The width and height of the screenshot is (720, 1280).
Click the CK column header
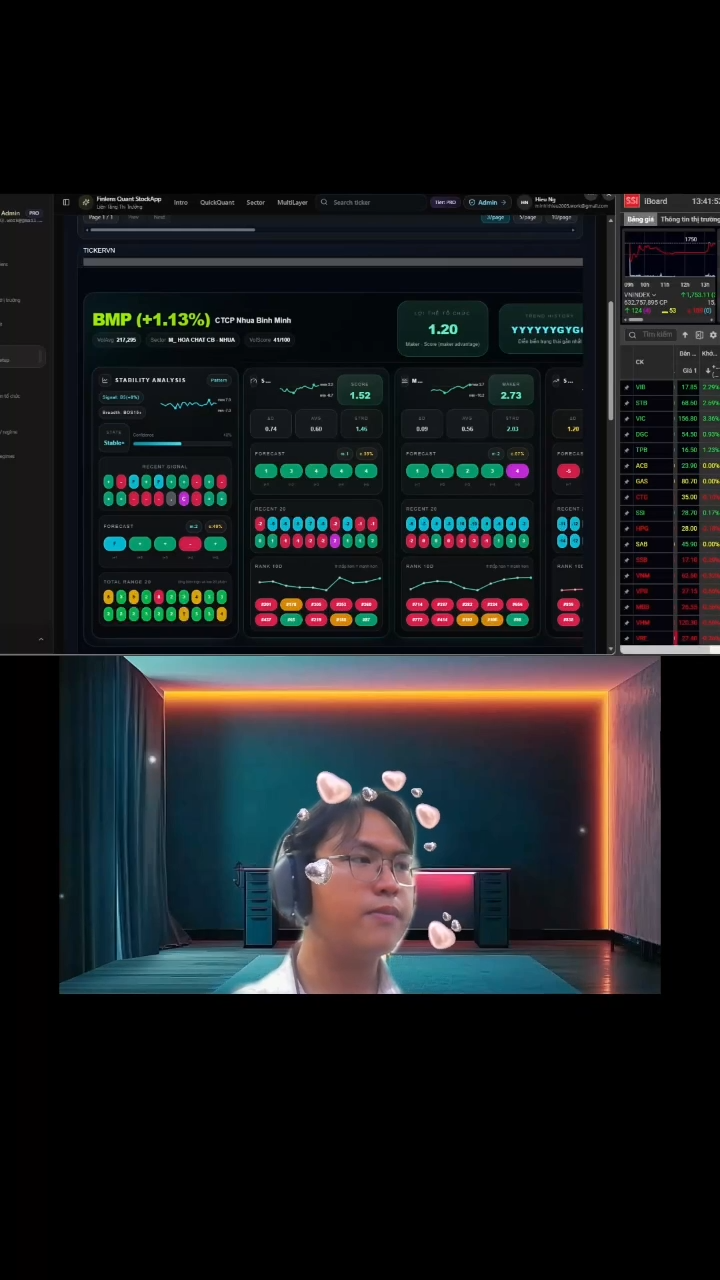tap(640, 362)
